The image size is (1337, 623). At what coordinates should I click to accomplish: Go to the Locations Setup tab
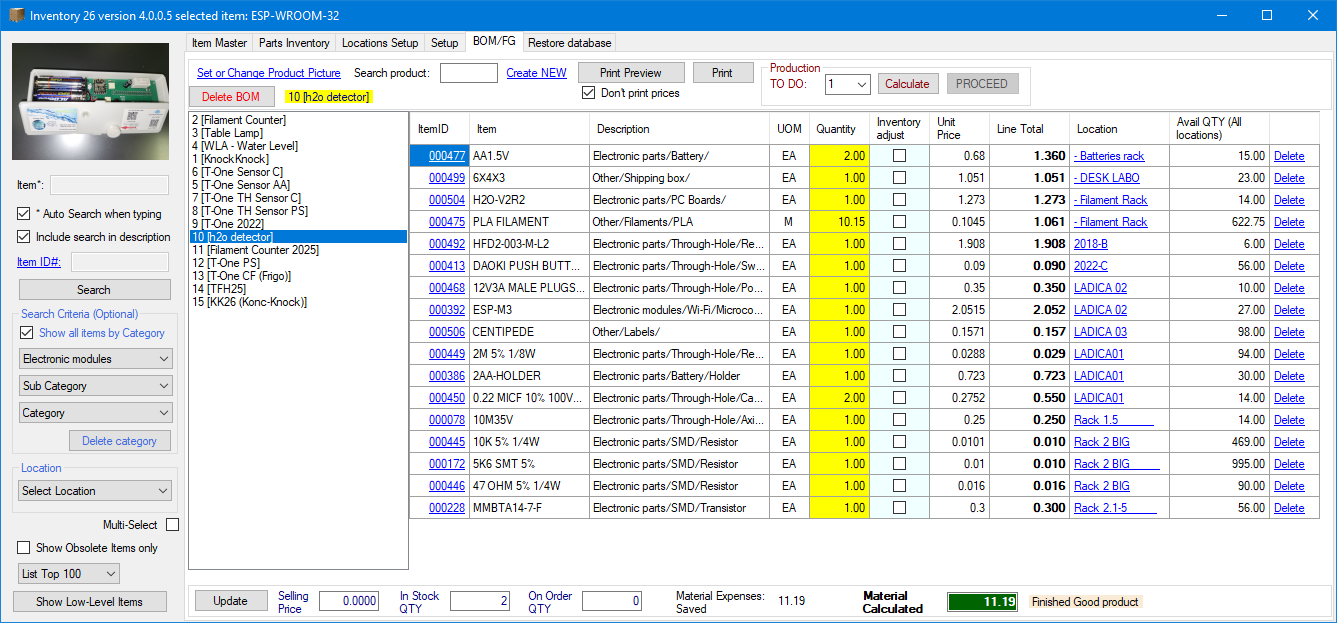[x=380, y=43]
